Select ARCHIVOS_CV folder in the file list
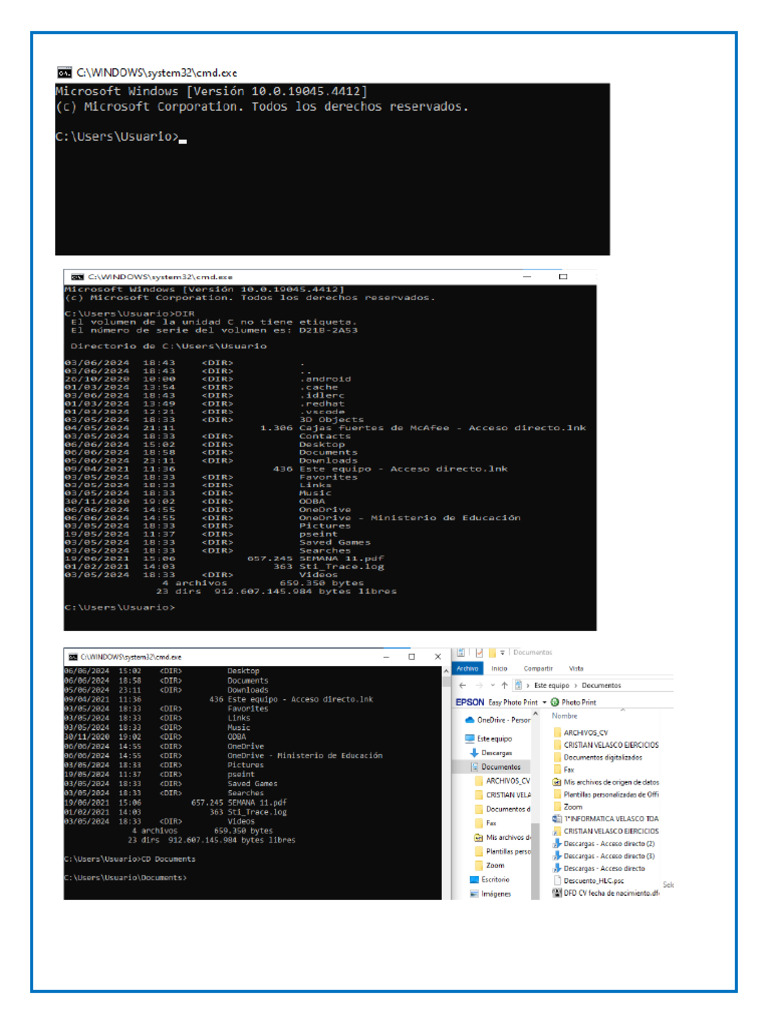This screenshot has width=768, height=1024. point(581,732)
